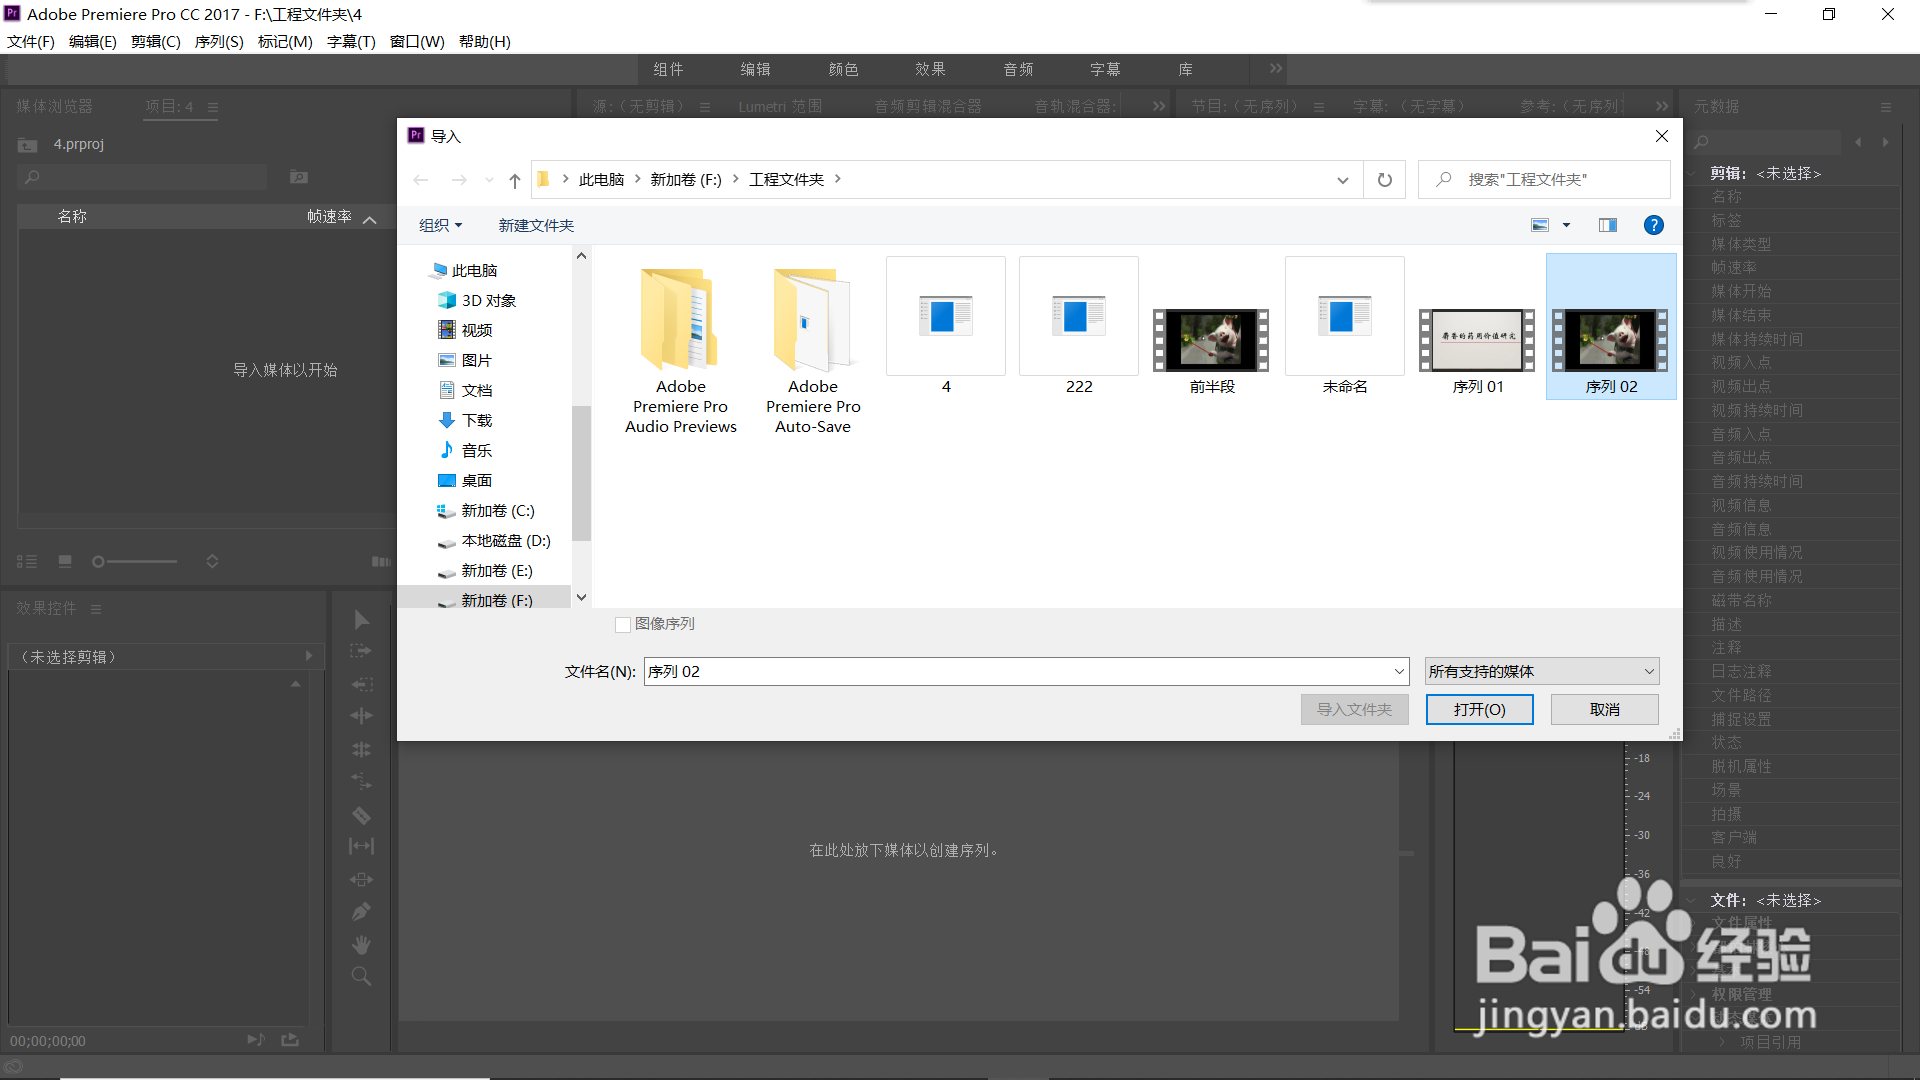The height and width of the screenshot is (1080, 1920).
Task: Open the 文件名 combo box dropdown
Action: 1399,671
